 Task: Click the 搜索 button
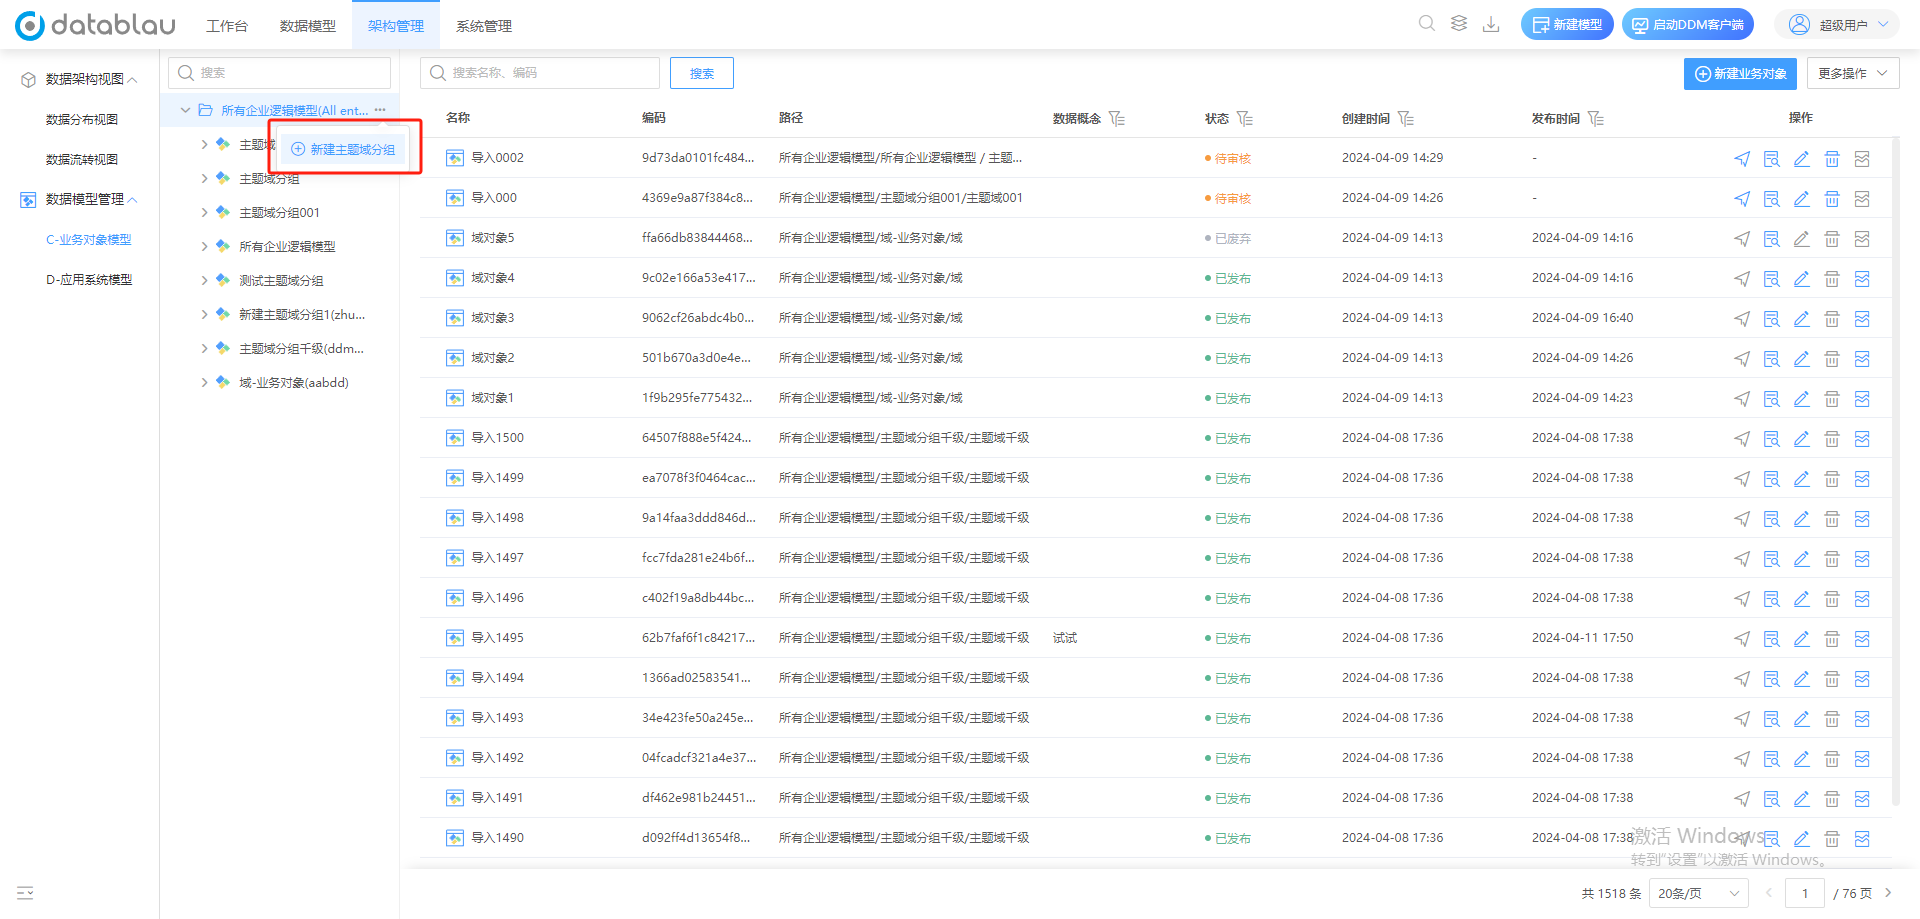coord(702,73)
